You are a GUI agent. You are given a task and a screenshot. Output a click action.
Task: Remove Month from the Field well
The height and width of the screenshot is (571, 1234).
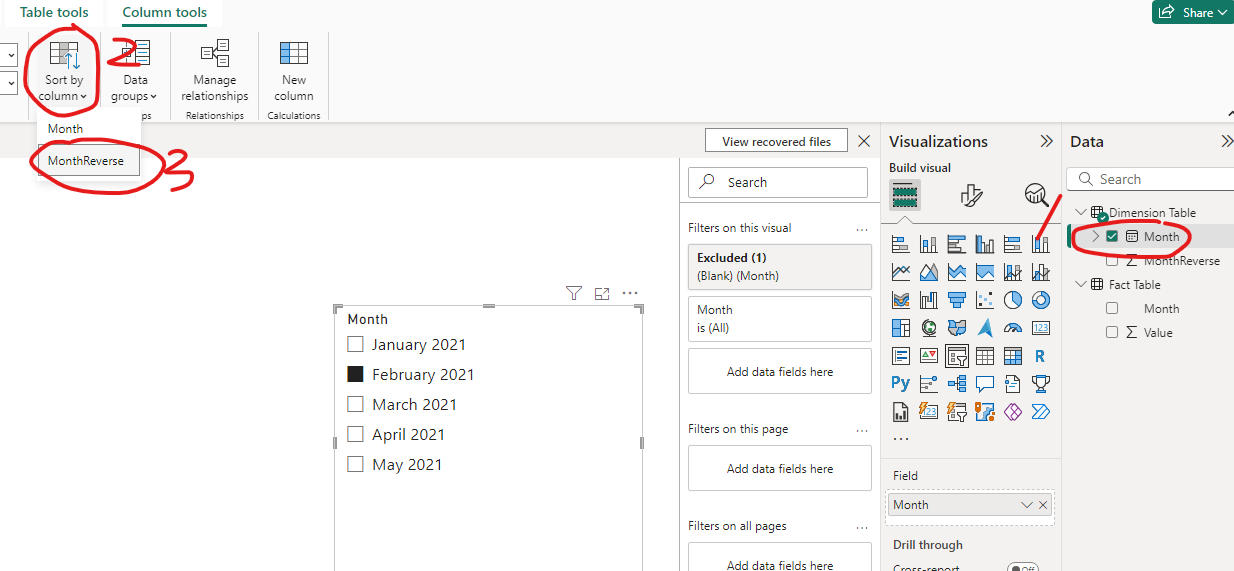click(1043, 505)
